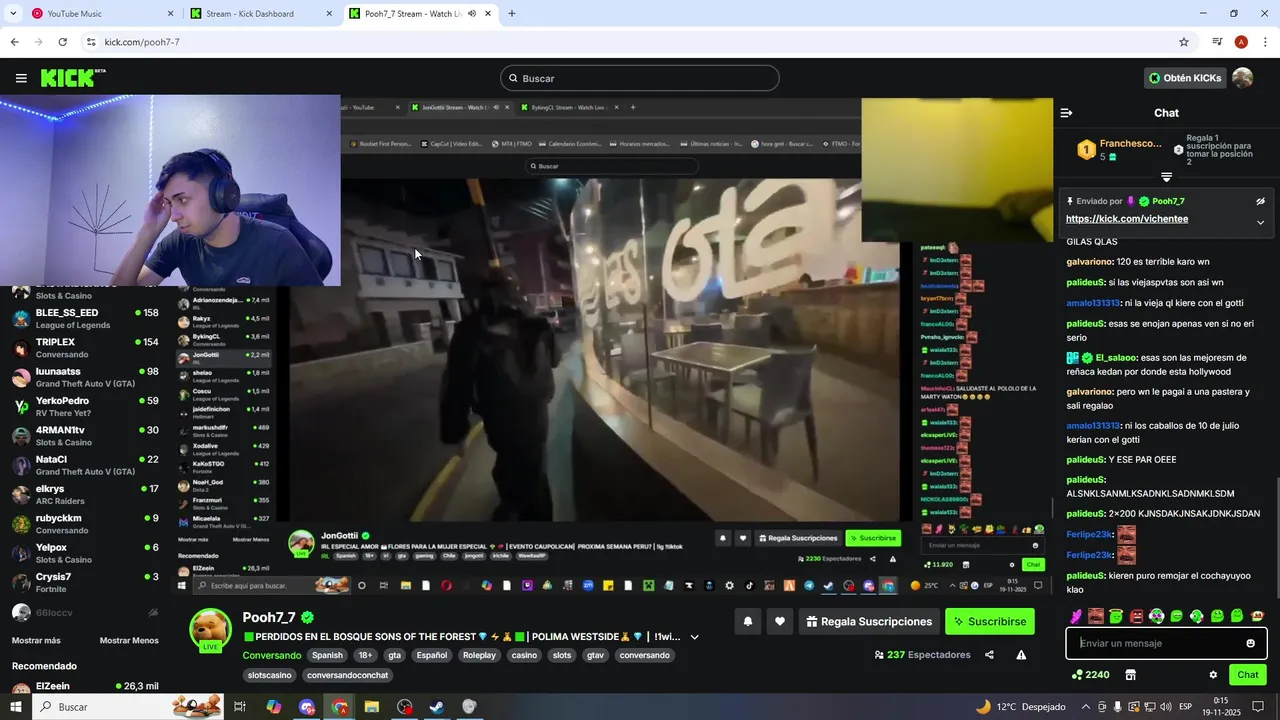1280x720 pixels.
Task: Click the green Suscribirse button
Action: 990,622
